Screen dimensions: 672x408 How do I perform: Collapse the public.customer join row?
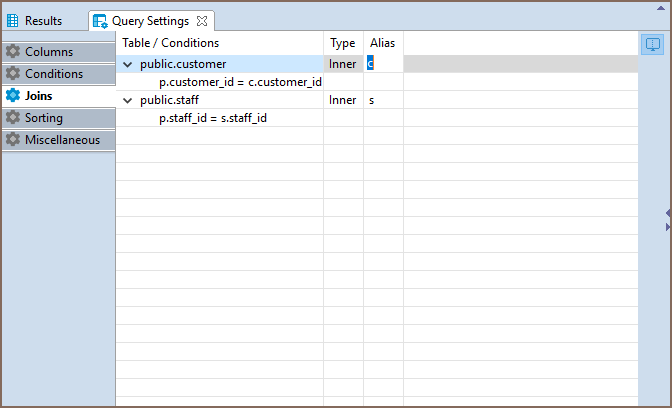(128, 64)
